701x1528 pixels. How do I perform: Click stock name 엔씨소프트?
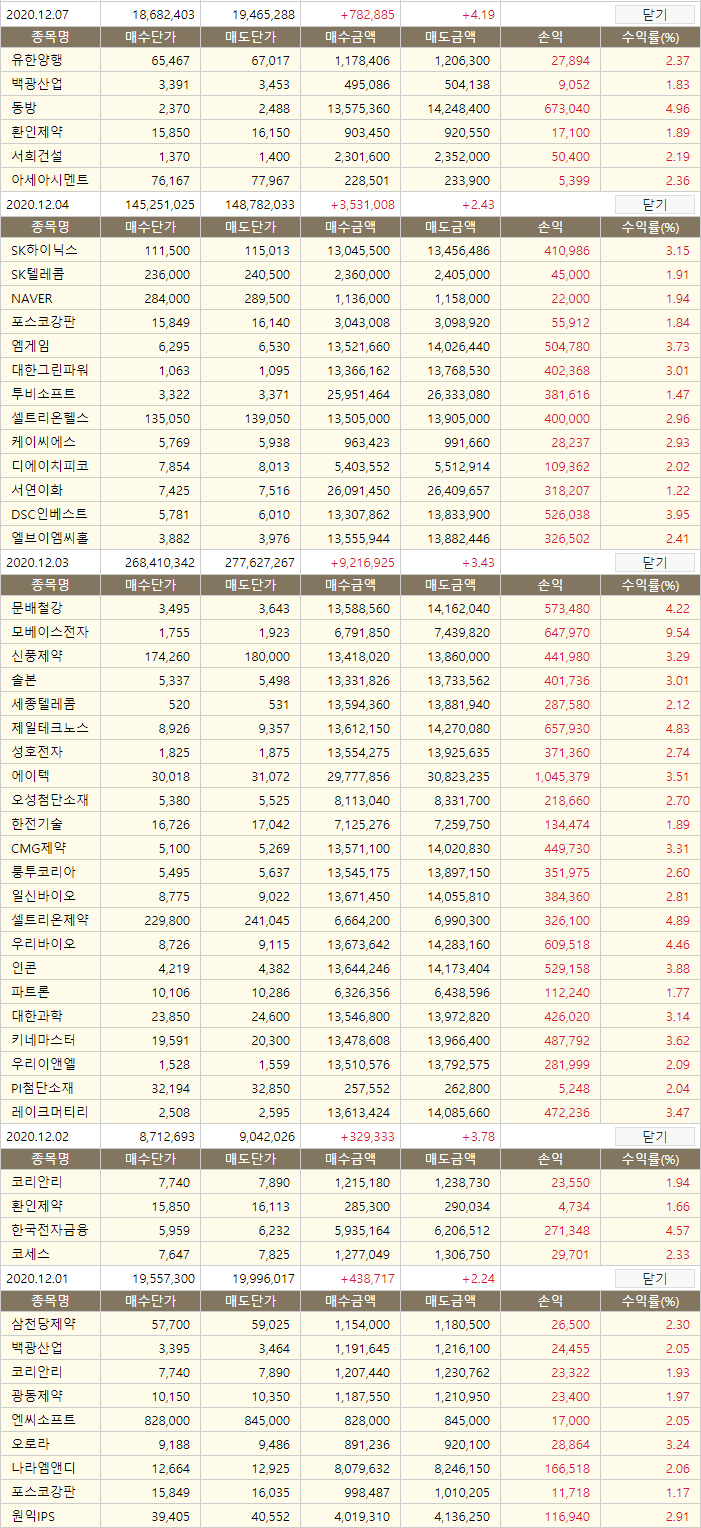click(43, 1420)
